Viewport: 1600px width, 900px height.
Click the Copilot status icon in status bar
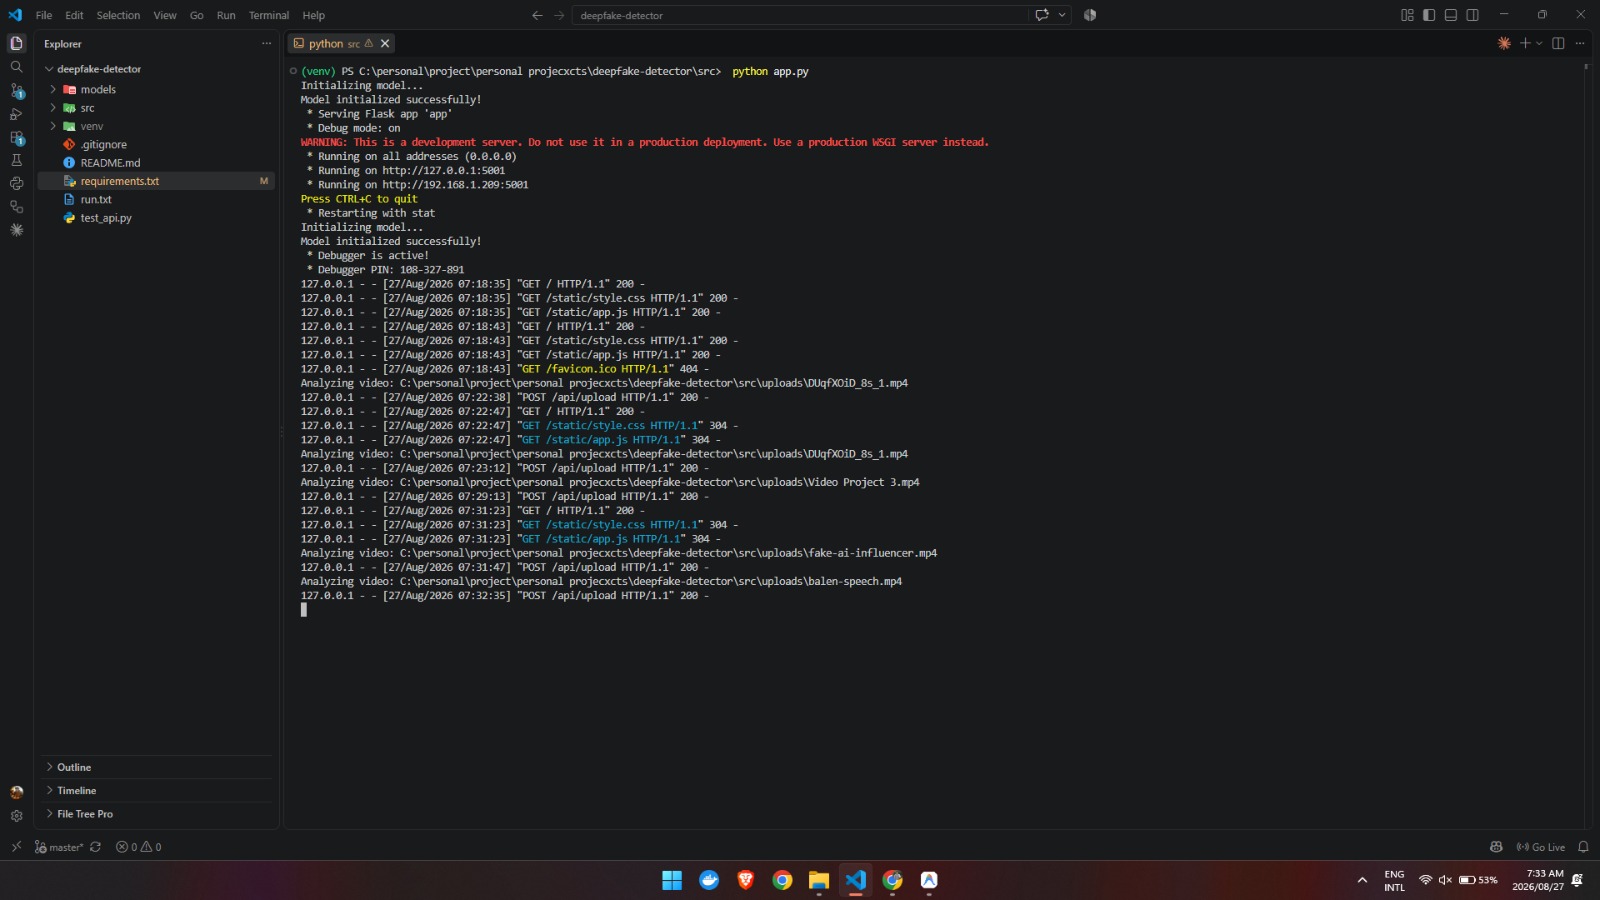pyautogui.click(x=1496, y=847)
